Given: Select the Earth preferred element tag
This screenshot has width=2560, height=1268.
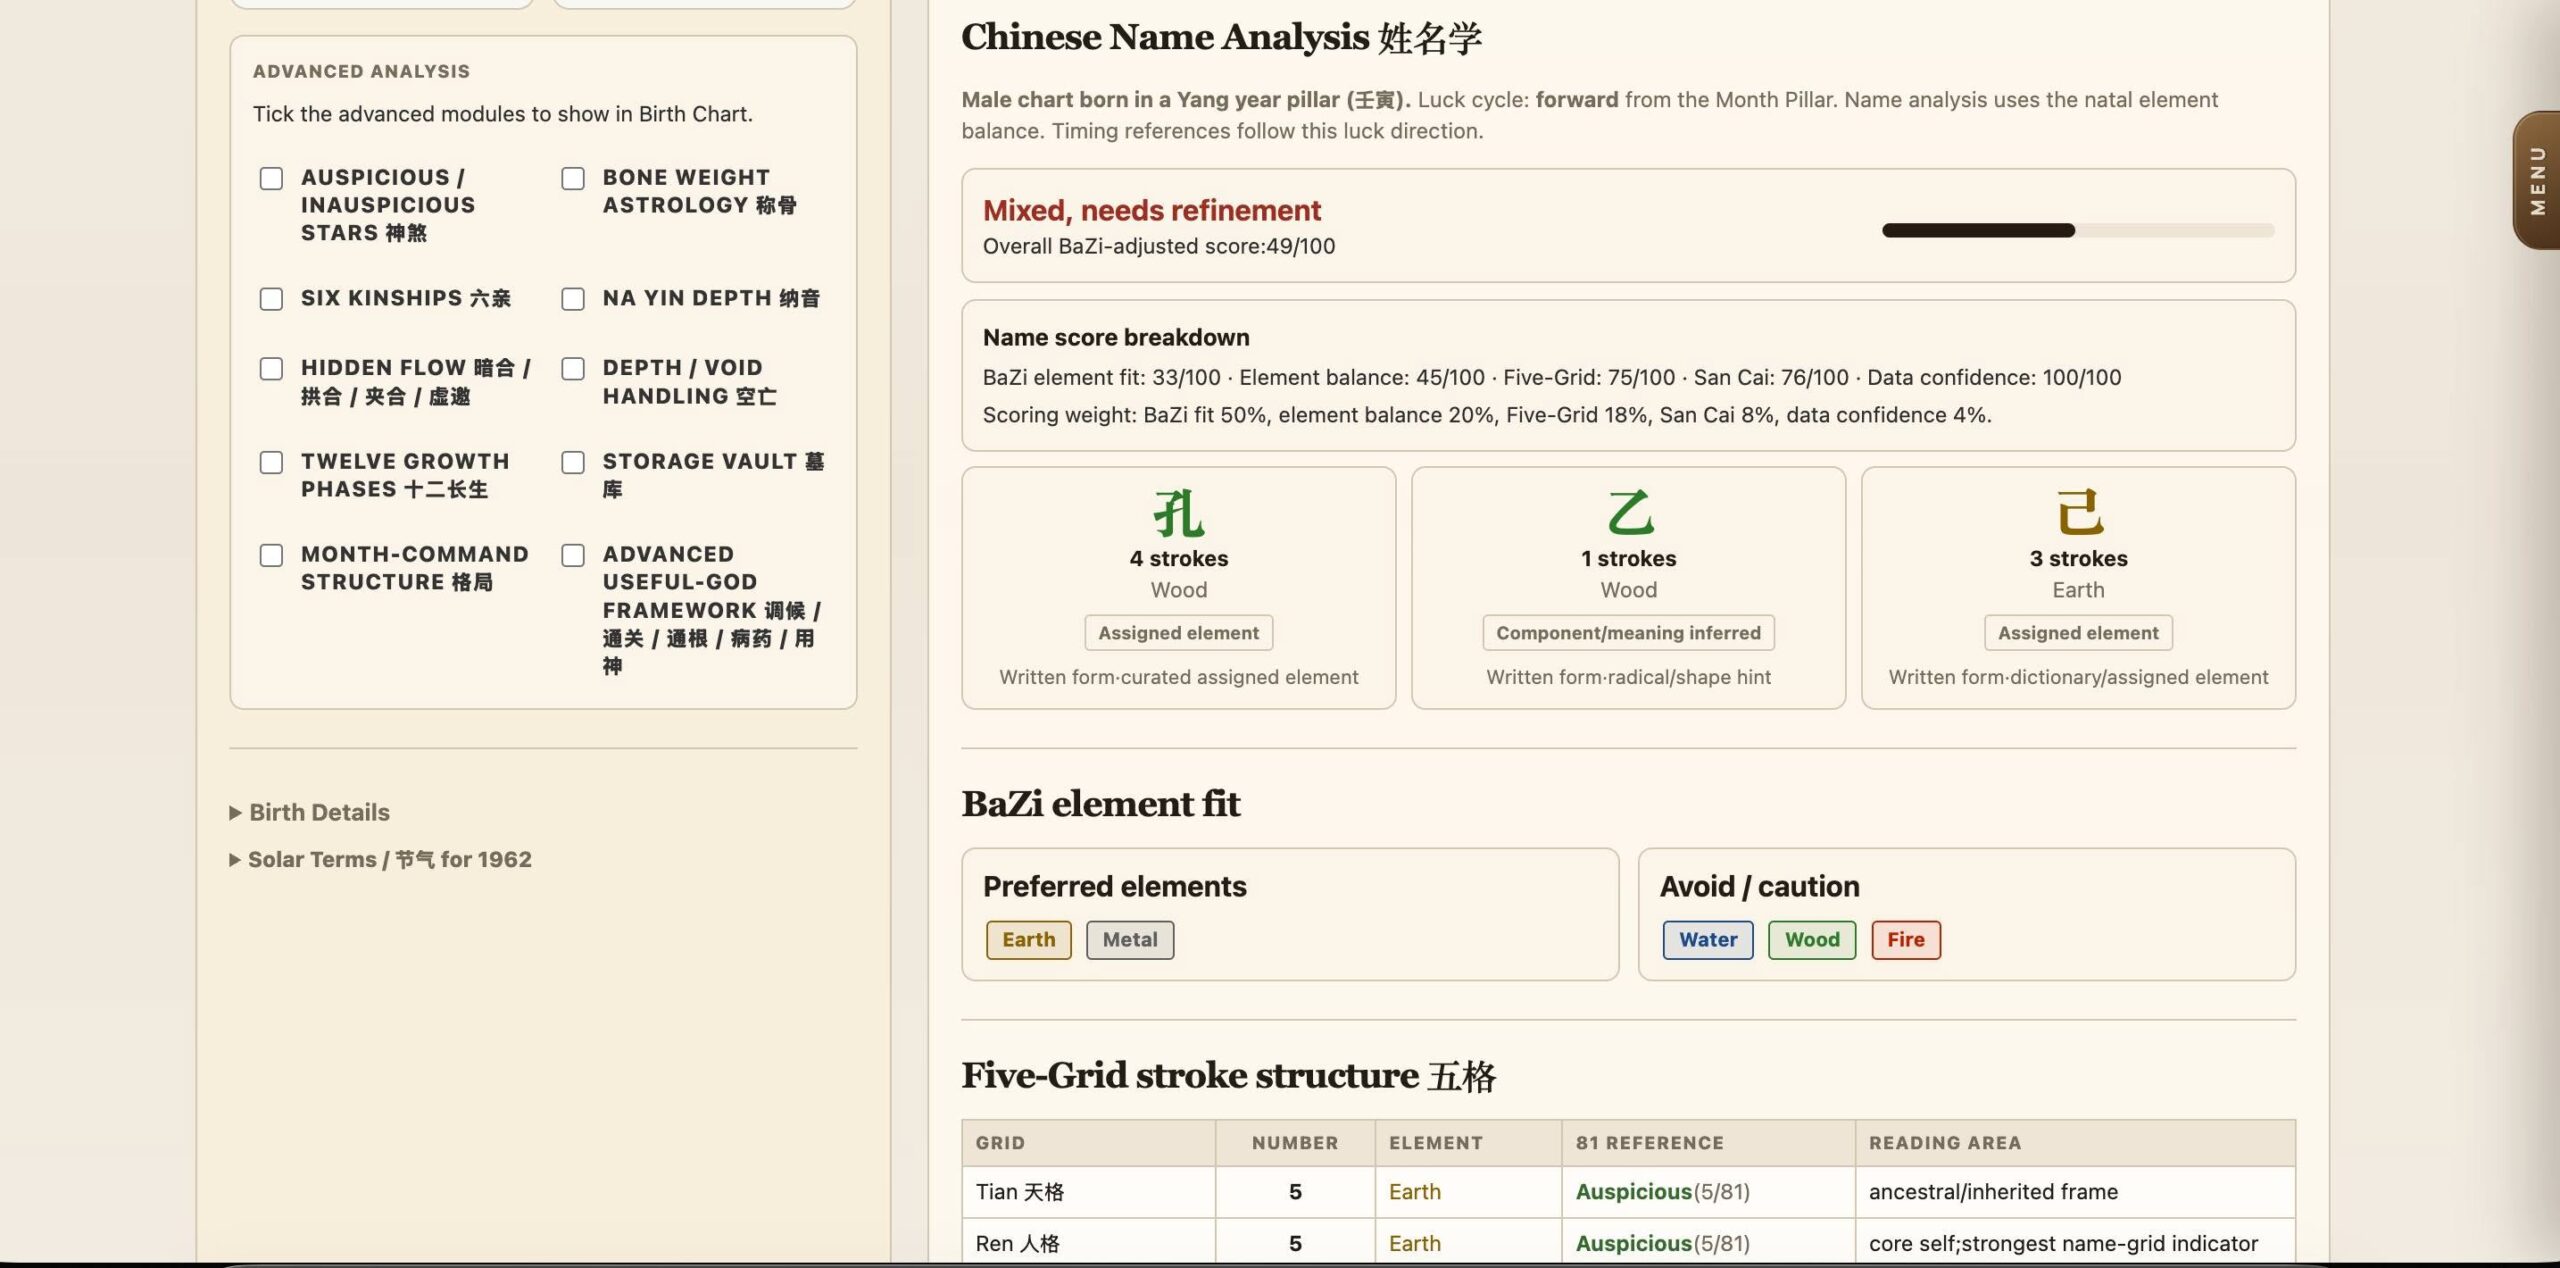Looking at the screenshot, I should pyautogui.click(x=1029, y=940).
